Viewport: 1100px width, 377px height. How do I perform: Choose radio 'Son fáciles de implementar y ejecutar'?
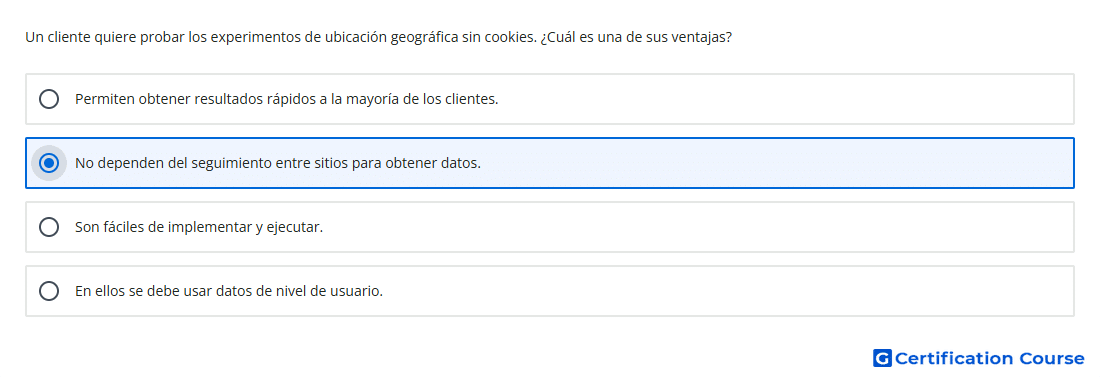coord(49,227)
